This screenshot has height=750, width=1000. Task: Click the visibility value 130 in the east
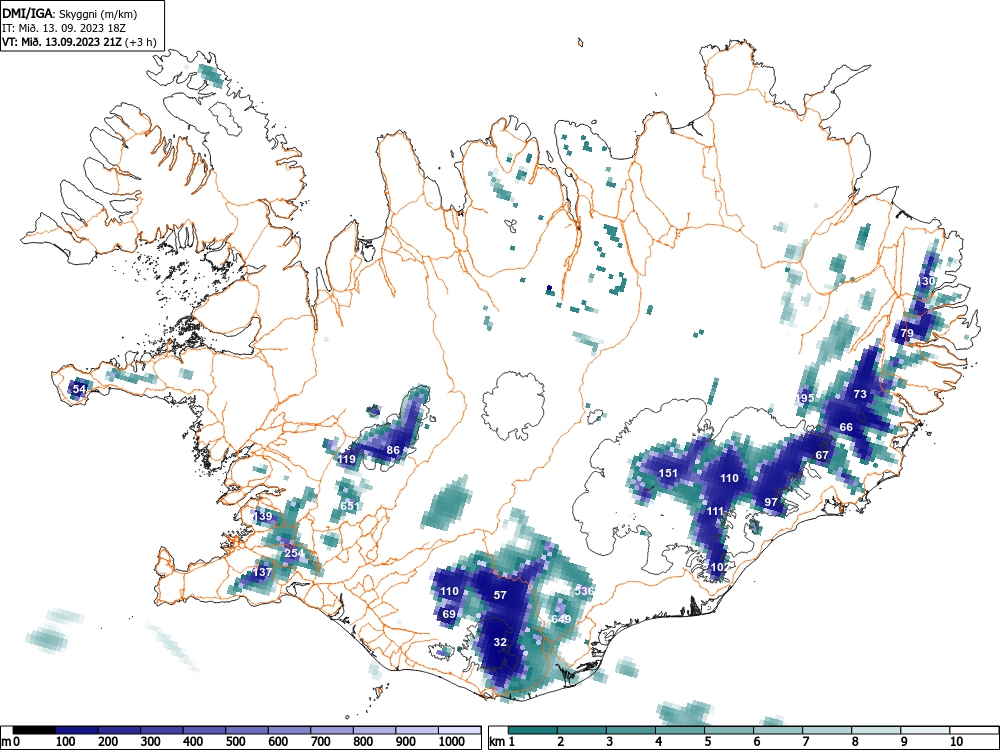(x=926, y=281)
